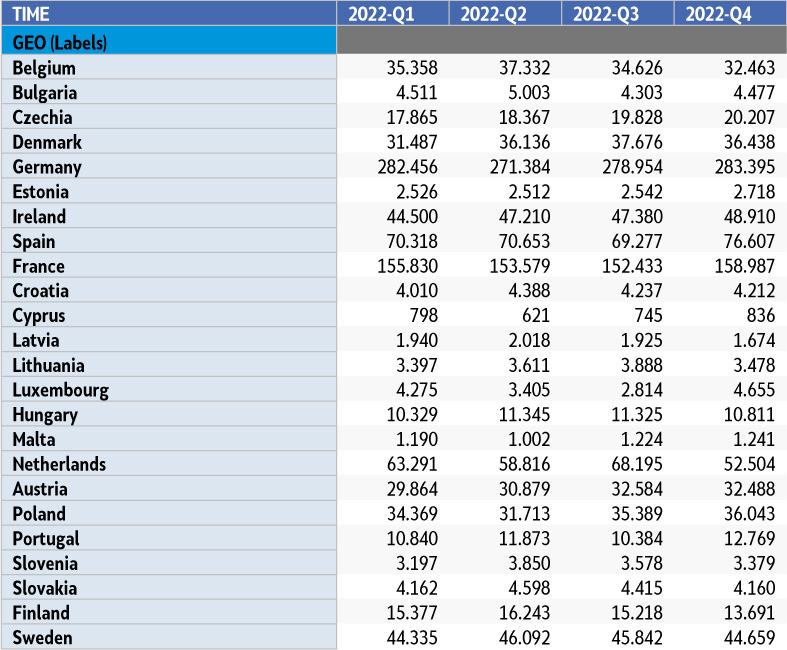The width and height of the screenshot is (787, 650).
Task: Select the Netherlands row label
Action: (x=59, y=464)
